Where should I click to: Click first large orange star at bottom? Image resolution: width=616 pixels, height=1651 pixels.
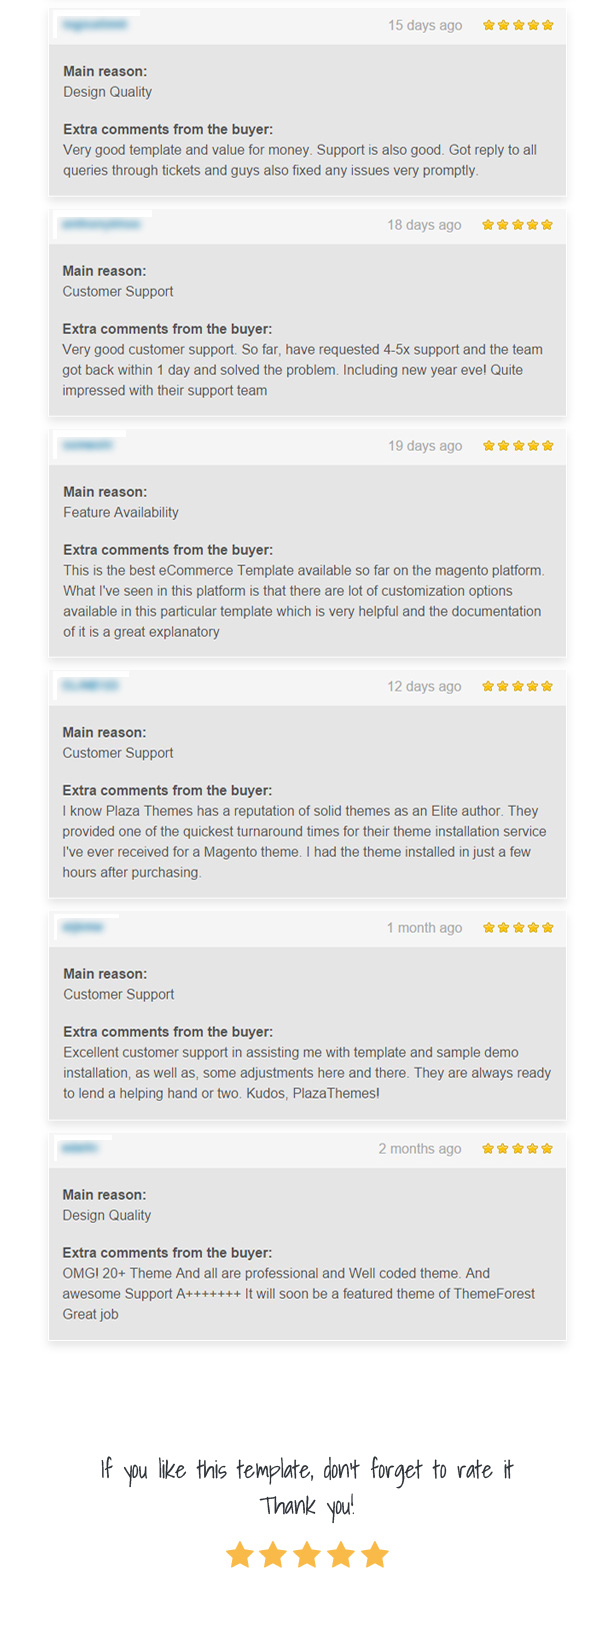pos(239,1554)
